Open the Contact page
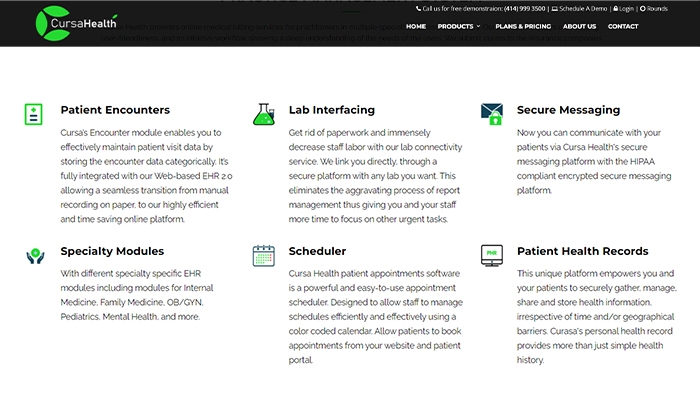The image size is (700, 400). click(x=623, y=26)
